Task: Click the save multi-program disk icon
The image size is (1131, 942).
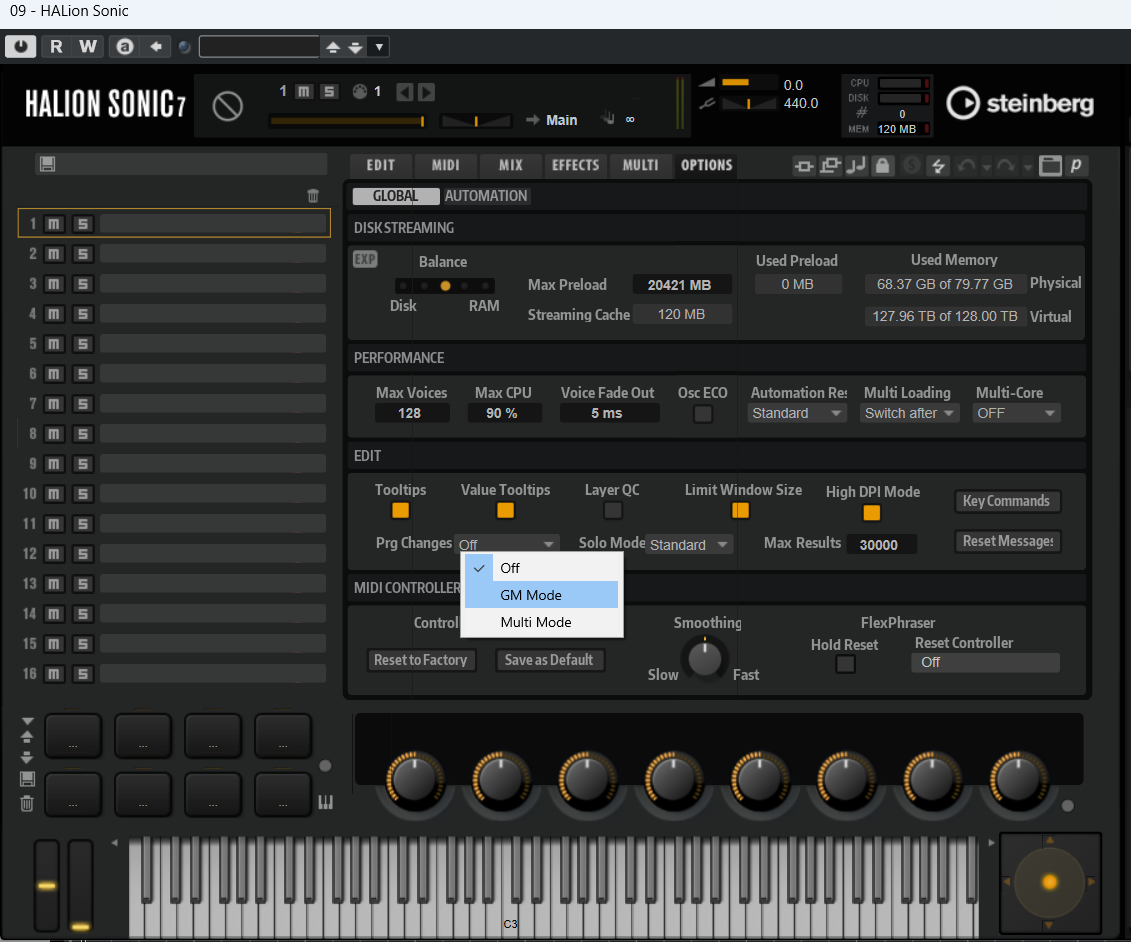Action: [x=47, y=165]
